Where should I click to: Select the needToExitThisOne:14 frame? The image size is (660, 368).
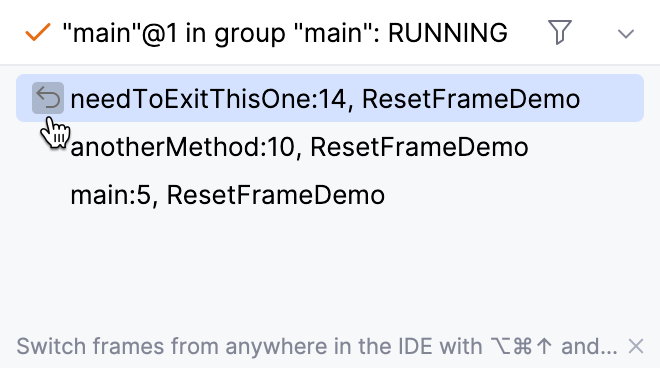tap(330, 98)
